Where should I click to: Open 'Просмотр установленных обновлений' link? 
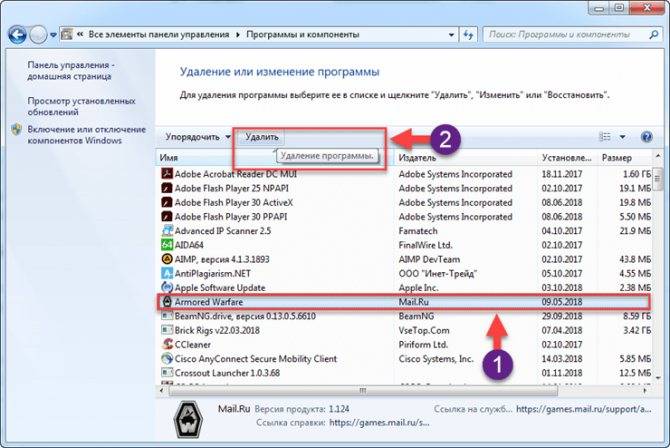point(82,106)
